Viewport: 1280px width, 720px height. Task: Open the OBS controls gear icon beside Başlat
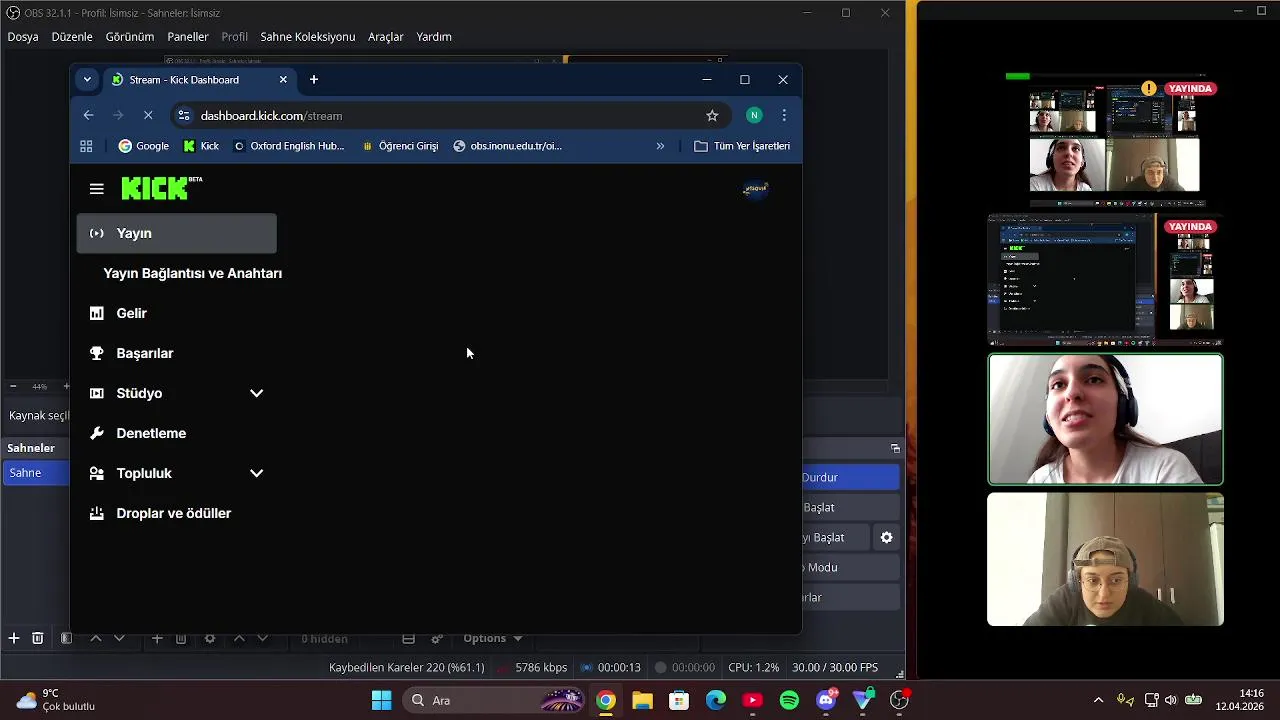click(886, 537)
